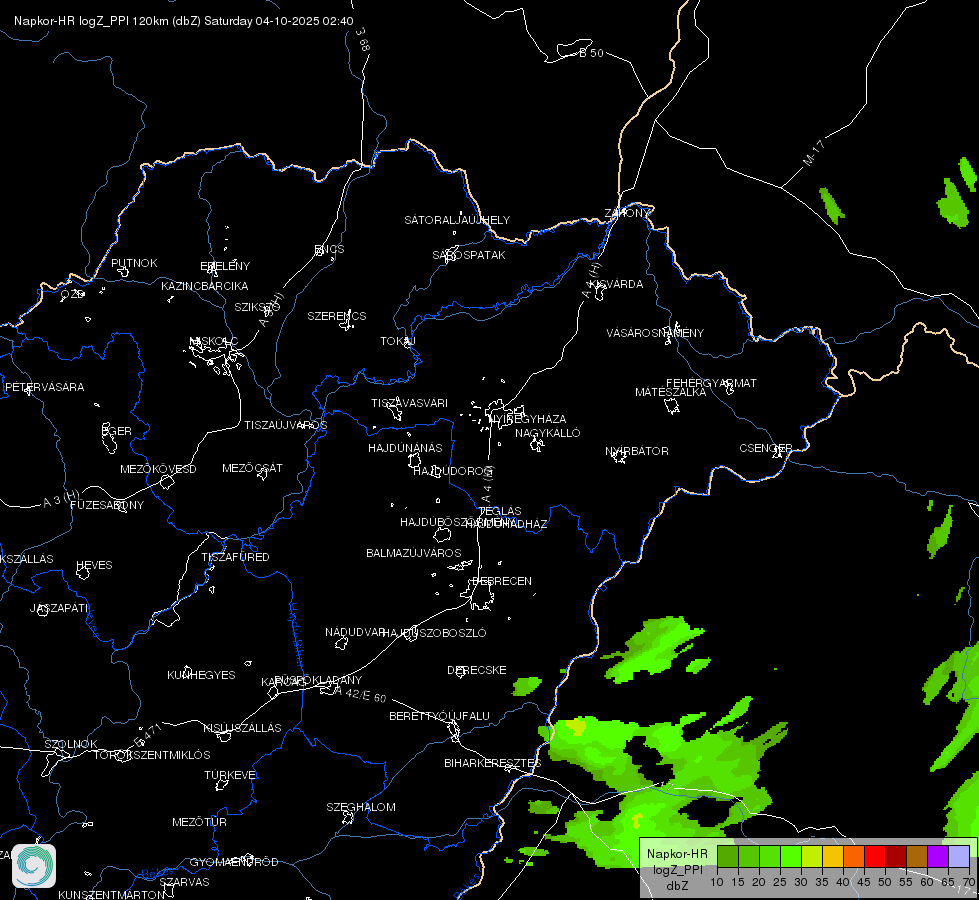Click the KISÚJSZÁLLÁS label
Viewport: 979px width, 900px height.
tap(242, 728)
